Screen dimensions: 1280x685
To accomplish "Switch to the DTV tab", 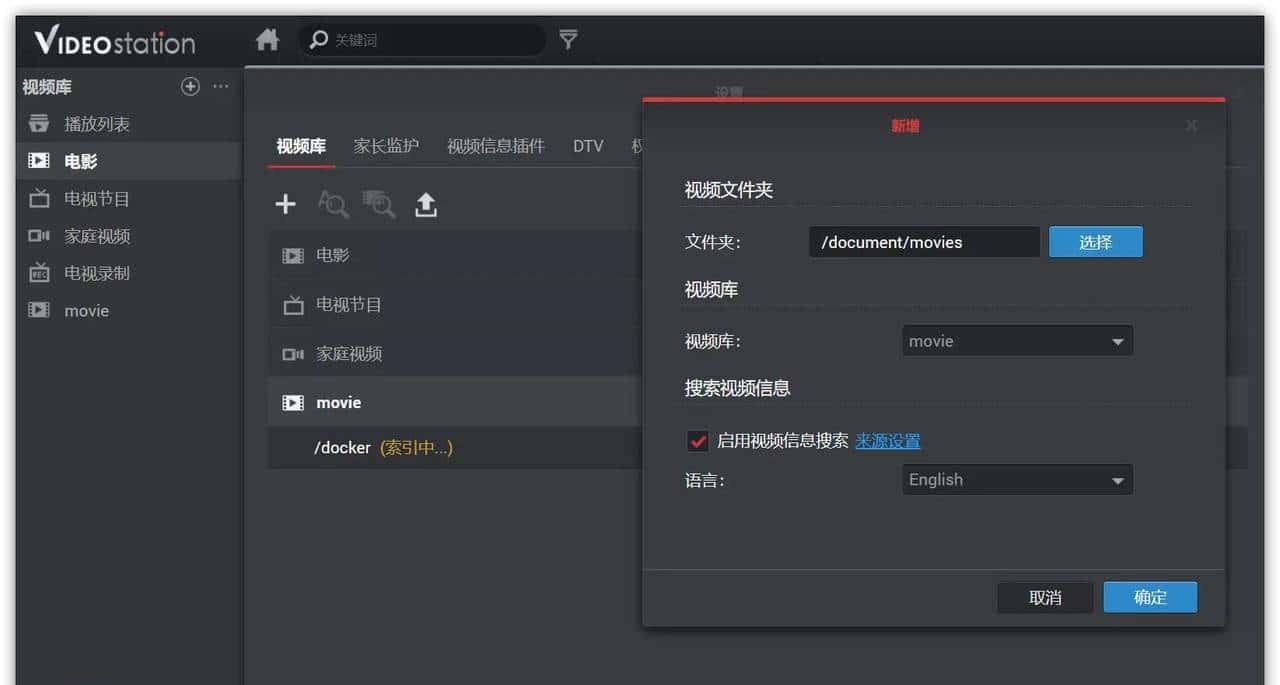I will pyautogui.click(x=588, y=145).
